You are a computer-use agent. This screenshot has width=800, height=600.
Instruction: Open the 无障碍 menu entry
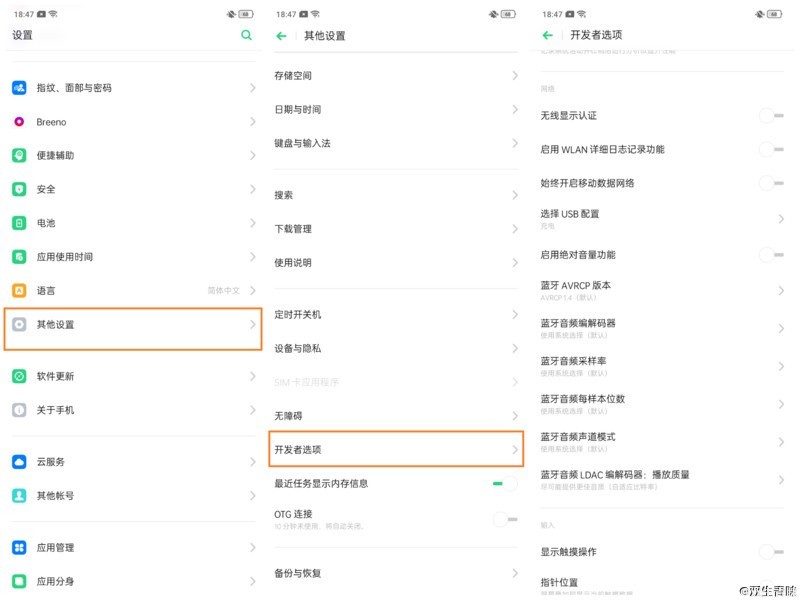(x=396, y=416)
